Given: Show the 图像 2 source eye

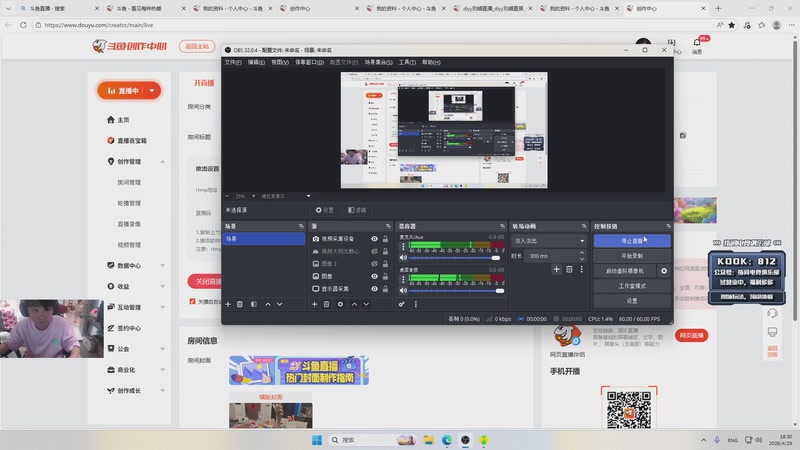Looking at the screenshot, I should point(374,264).
